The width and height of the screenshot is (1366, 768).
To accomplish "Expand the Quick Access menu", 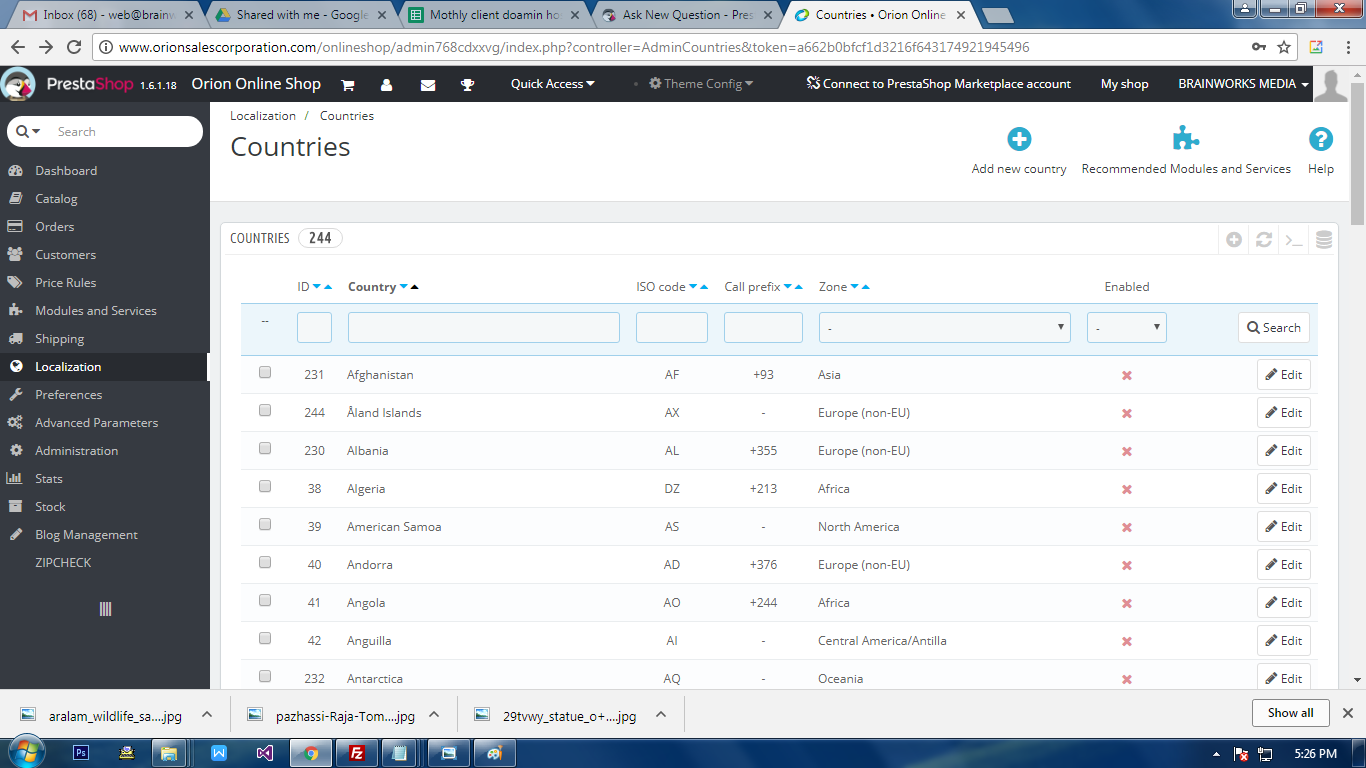I will [x=552, y=84].
